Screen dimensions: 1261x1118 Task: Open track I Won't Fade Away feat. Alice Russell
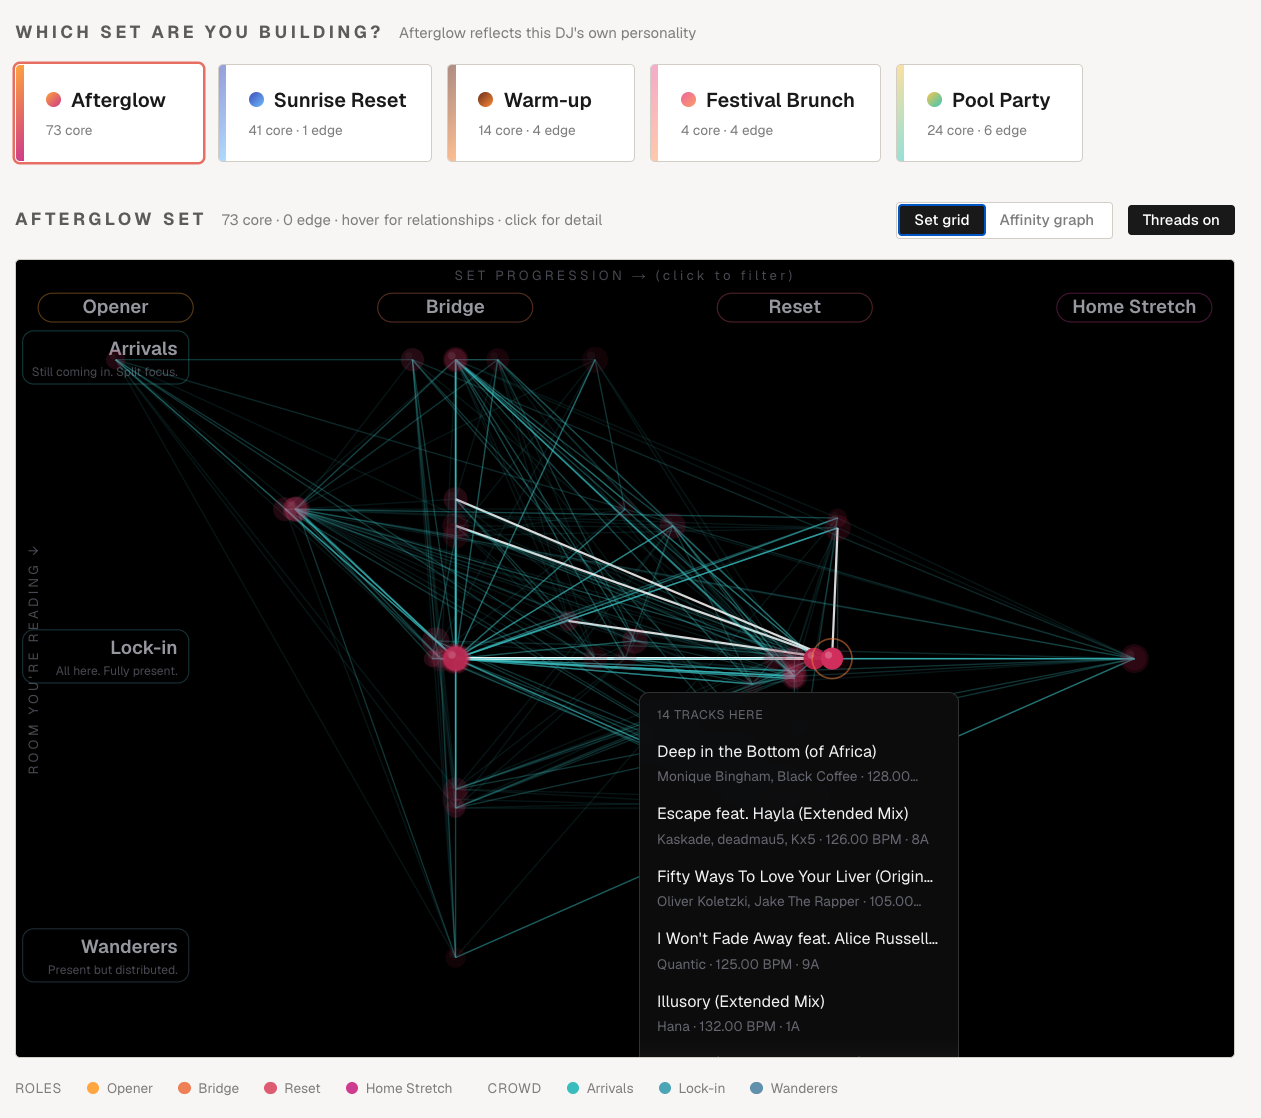pos(798,951)
